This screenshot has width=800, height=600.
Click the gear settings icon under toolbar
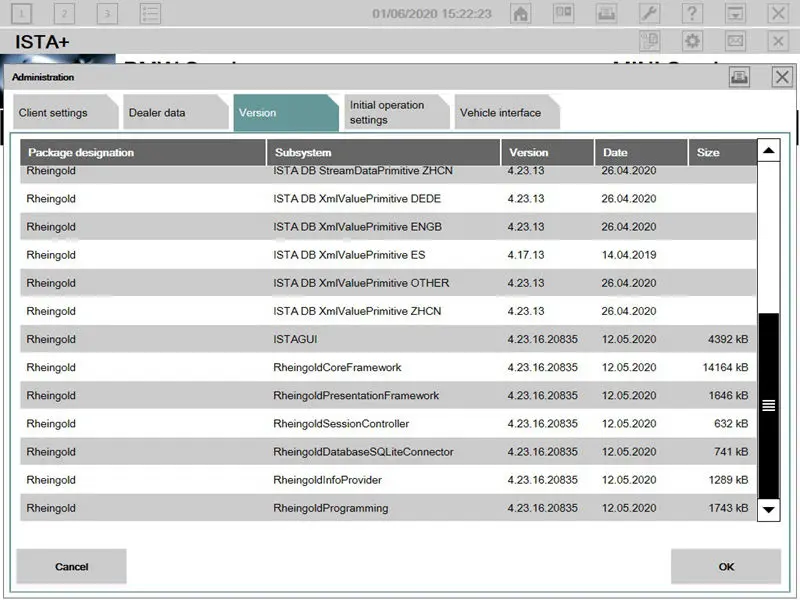coord(692,41)
